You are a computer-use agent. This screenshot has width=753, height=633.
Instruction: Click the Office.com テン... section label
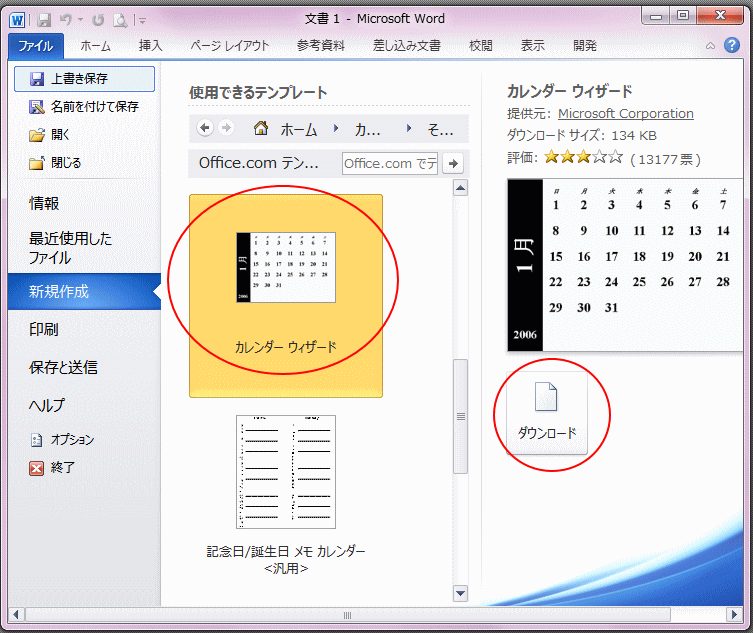[x=259, y=163]
